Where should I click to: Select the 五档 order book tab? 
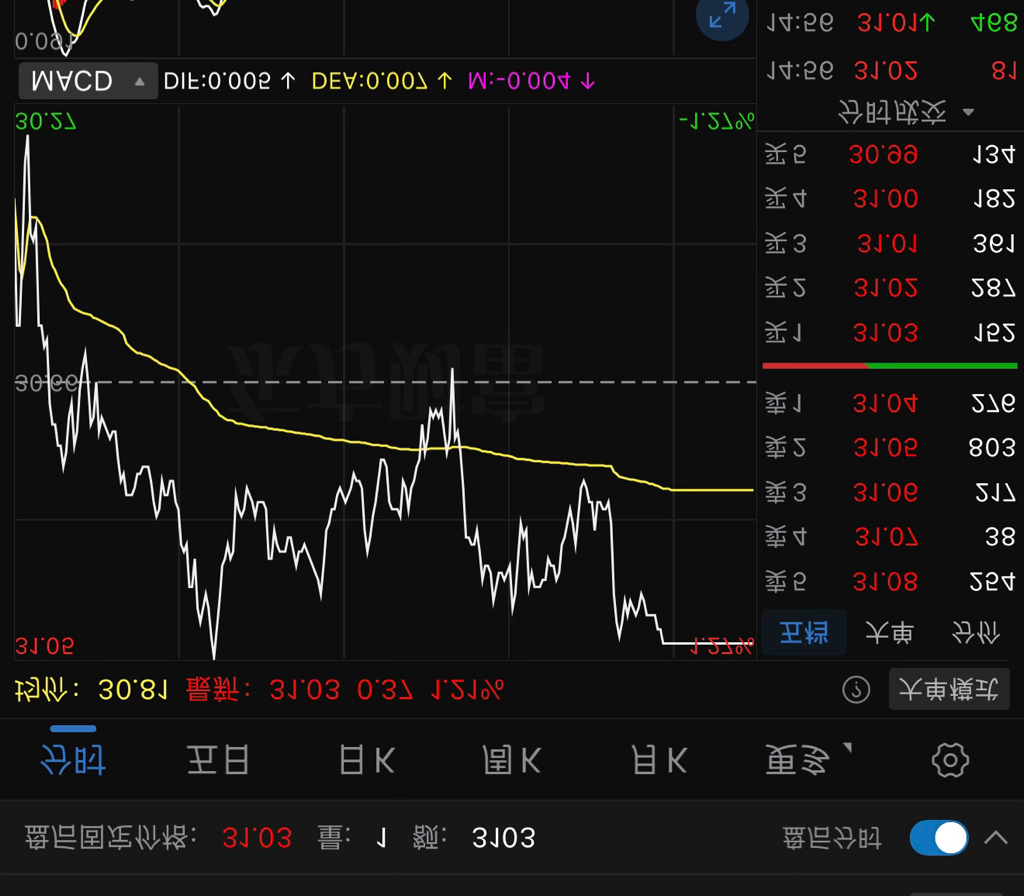804,632
